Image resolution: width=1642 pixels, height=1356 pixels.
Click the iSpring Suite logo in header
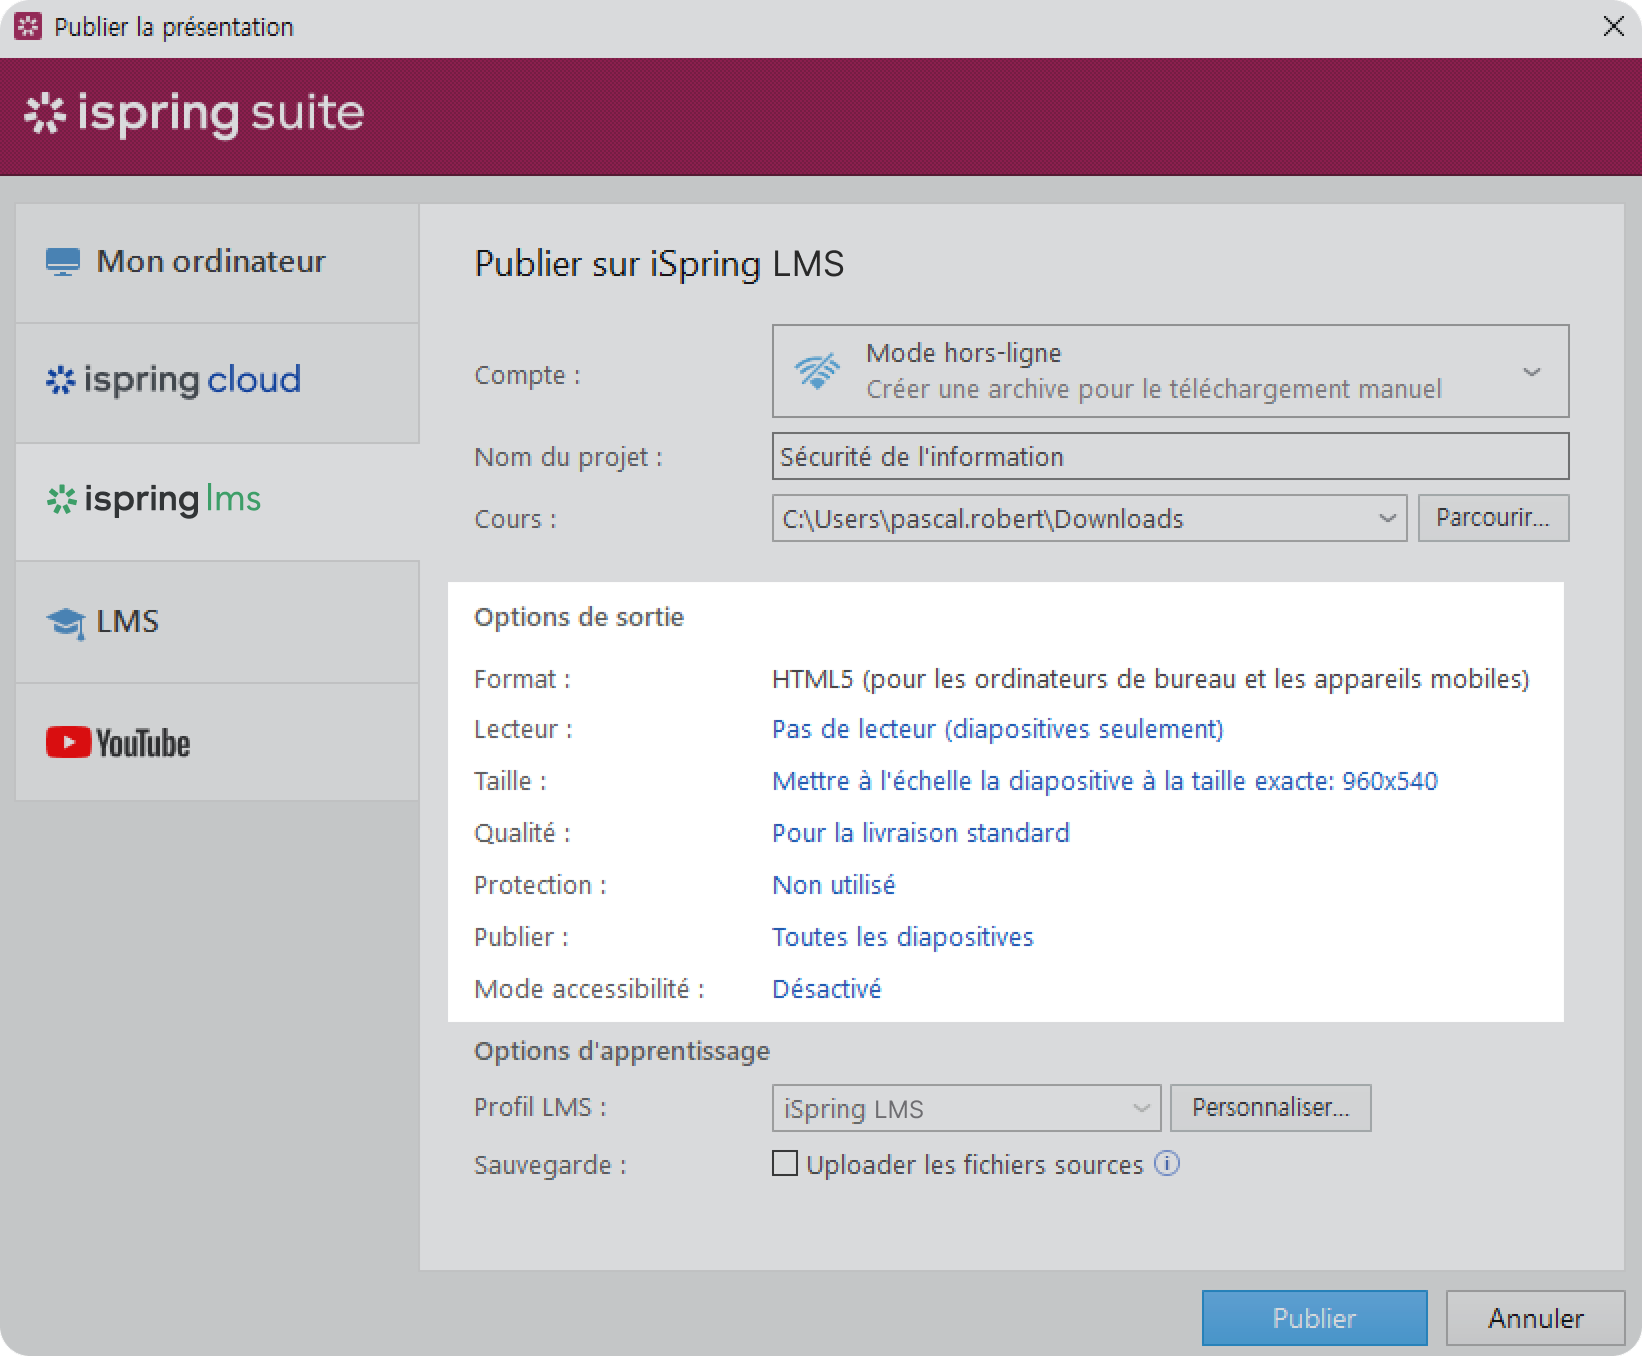pyautogui.click(x=194, y=114)
